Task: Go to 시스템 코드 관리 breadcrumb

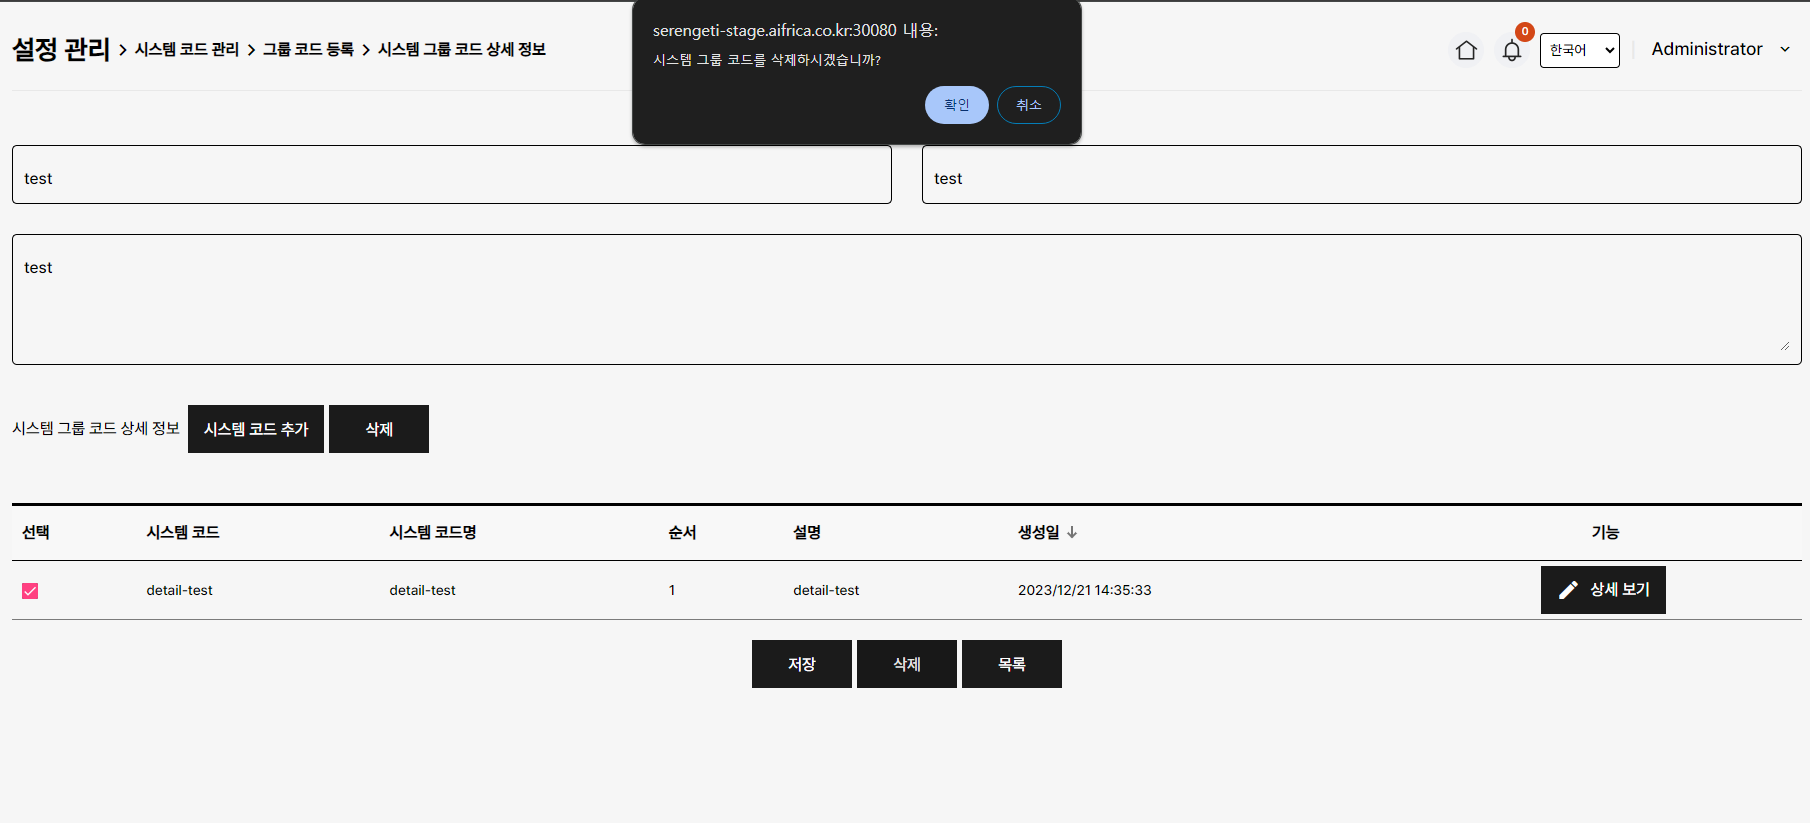Action: coord(187,50)
